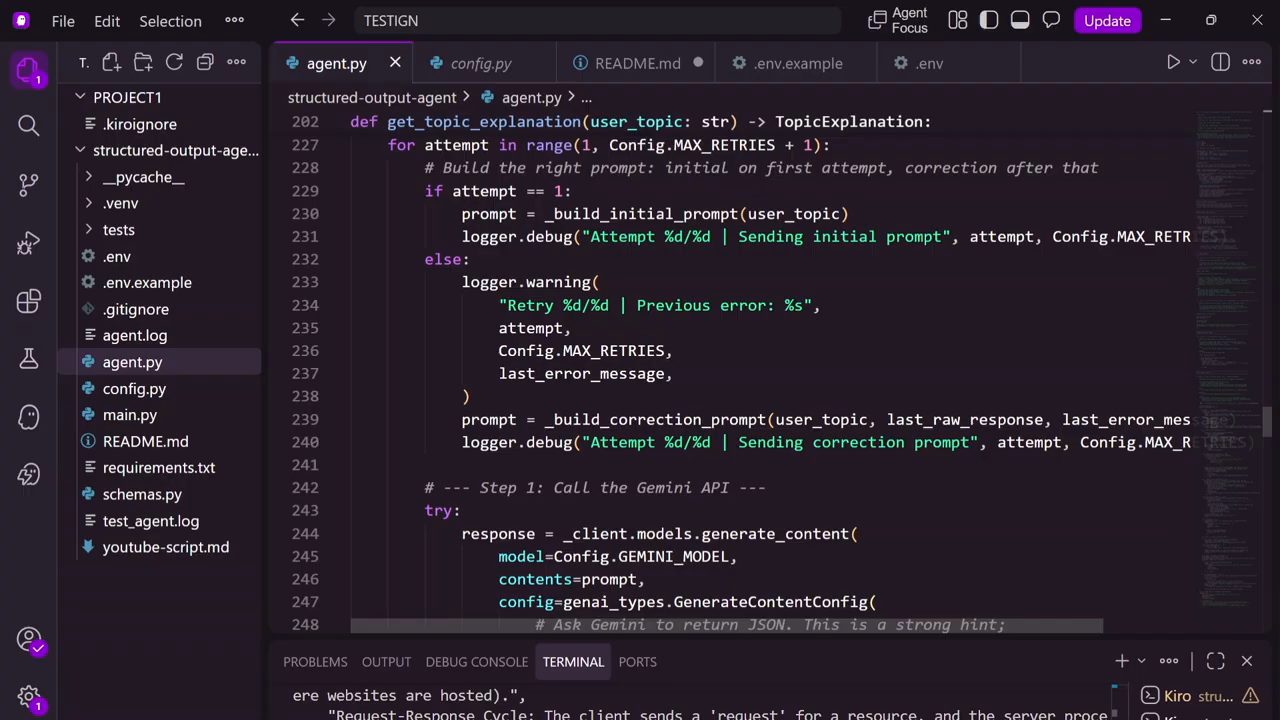
Task: Split the editor to the right
Action: (1220, 62)
